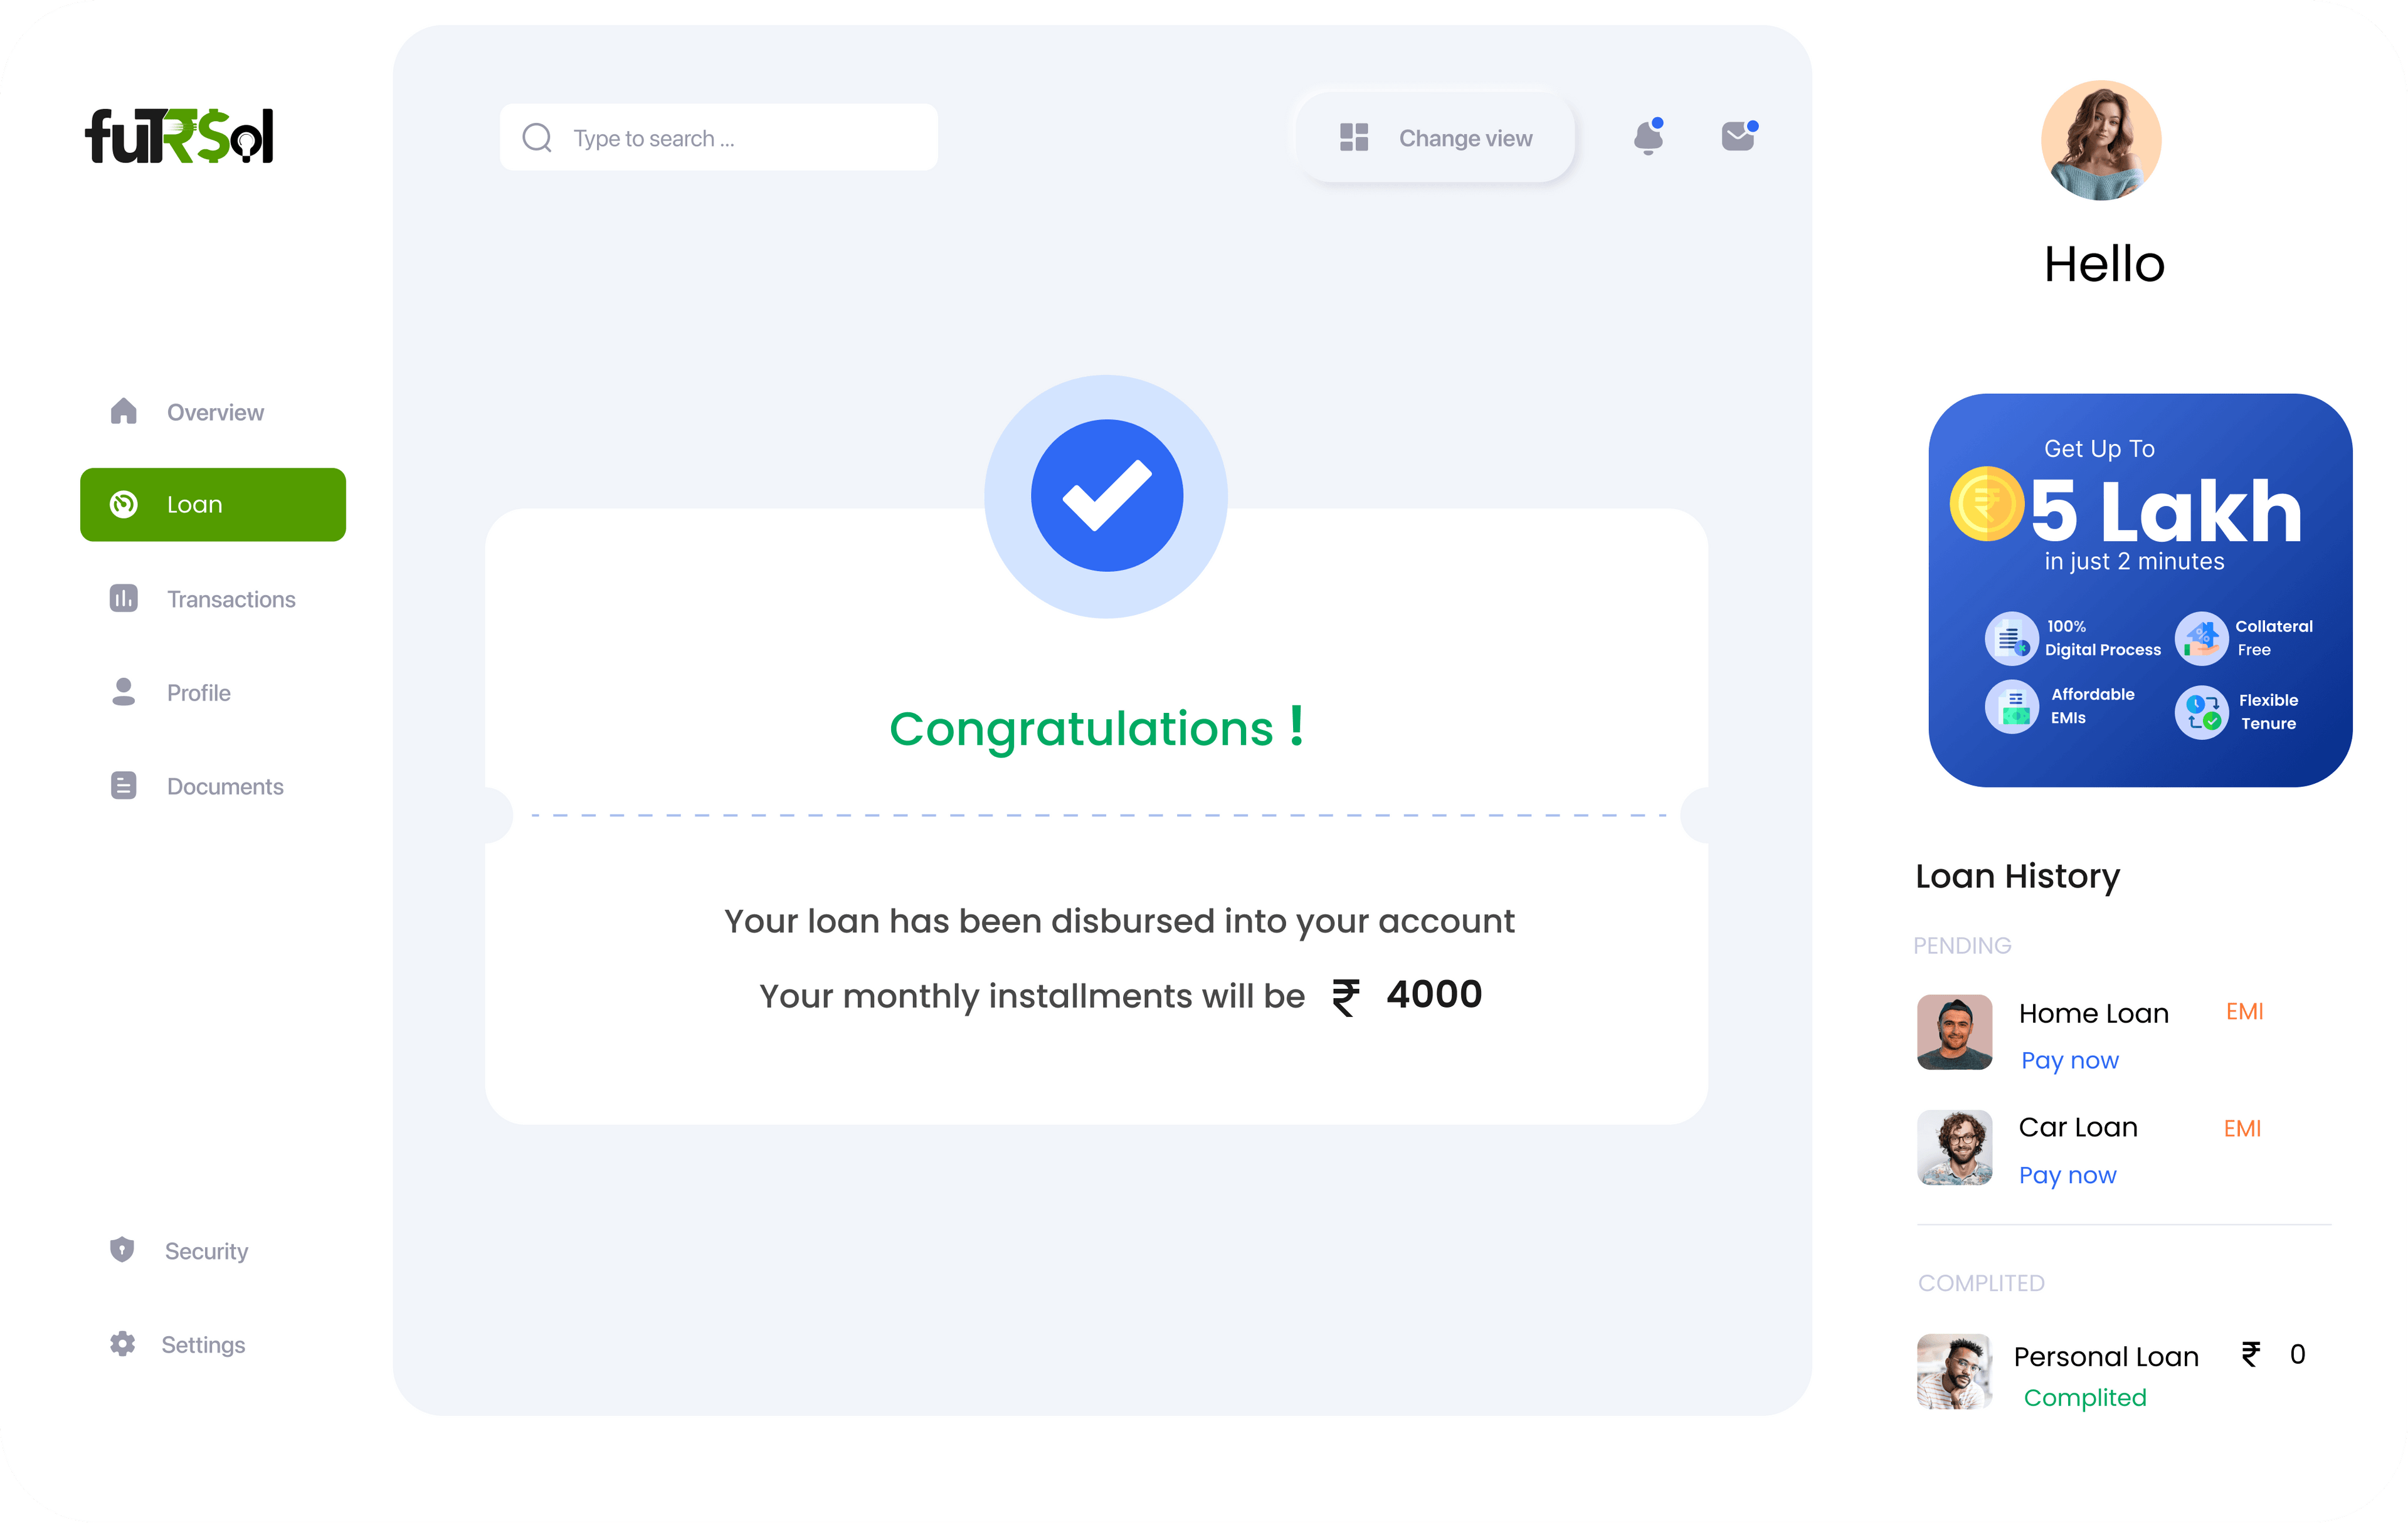
Task: Click the user profile avatar photo
Action: (2101, 140)
